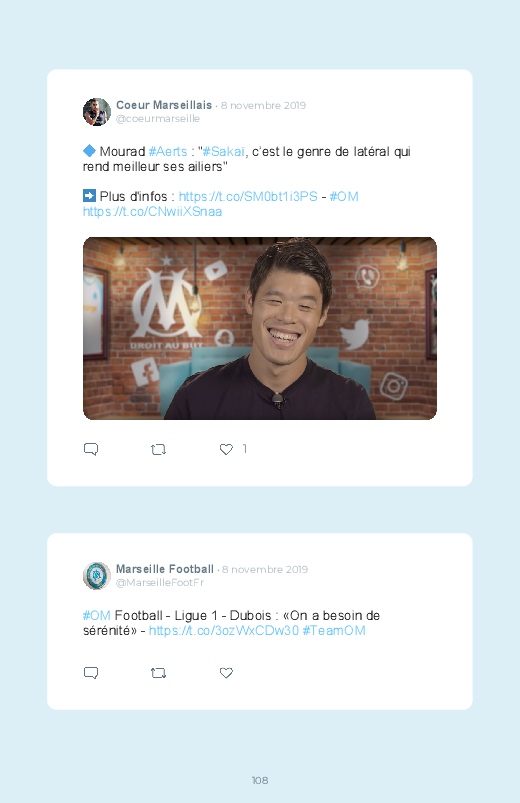Open the t.co/CNwiiXSnaa link
This screenshot has height=803, width=520.
tap(152, 212)
